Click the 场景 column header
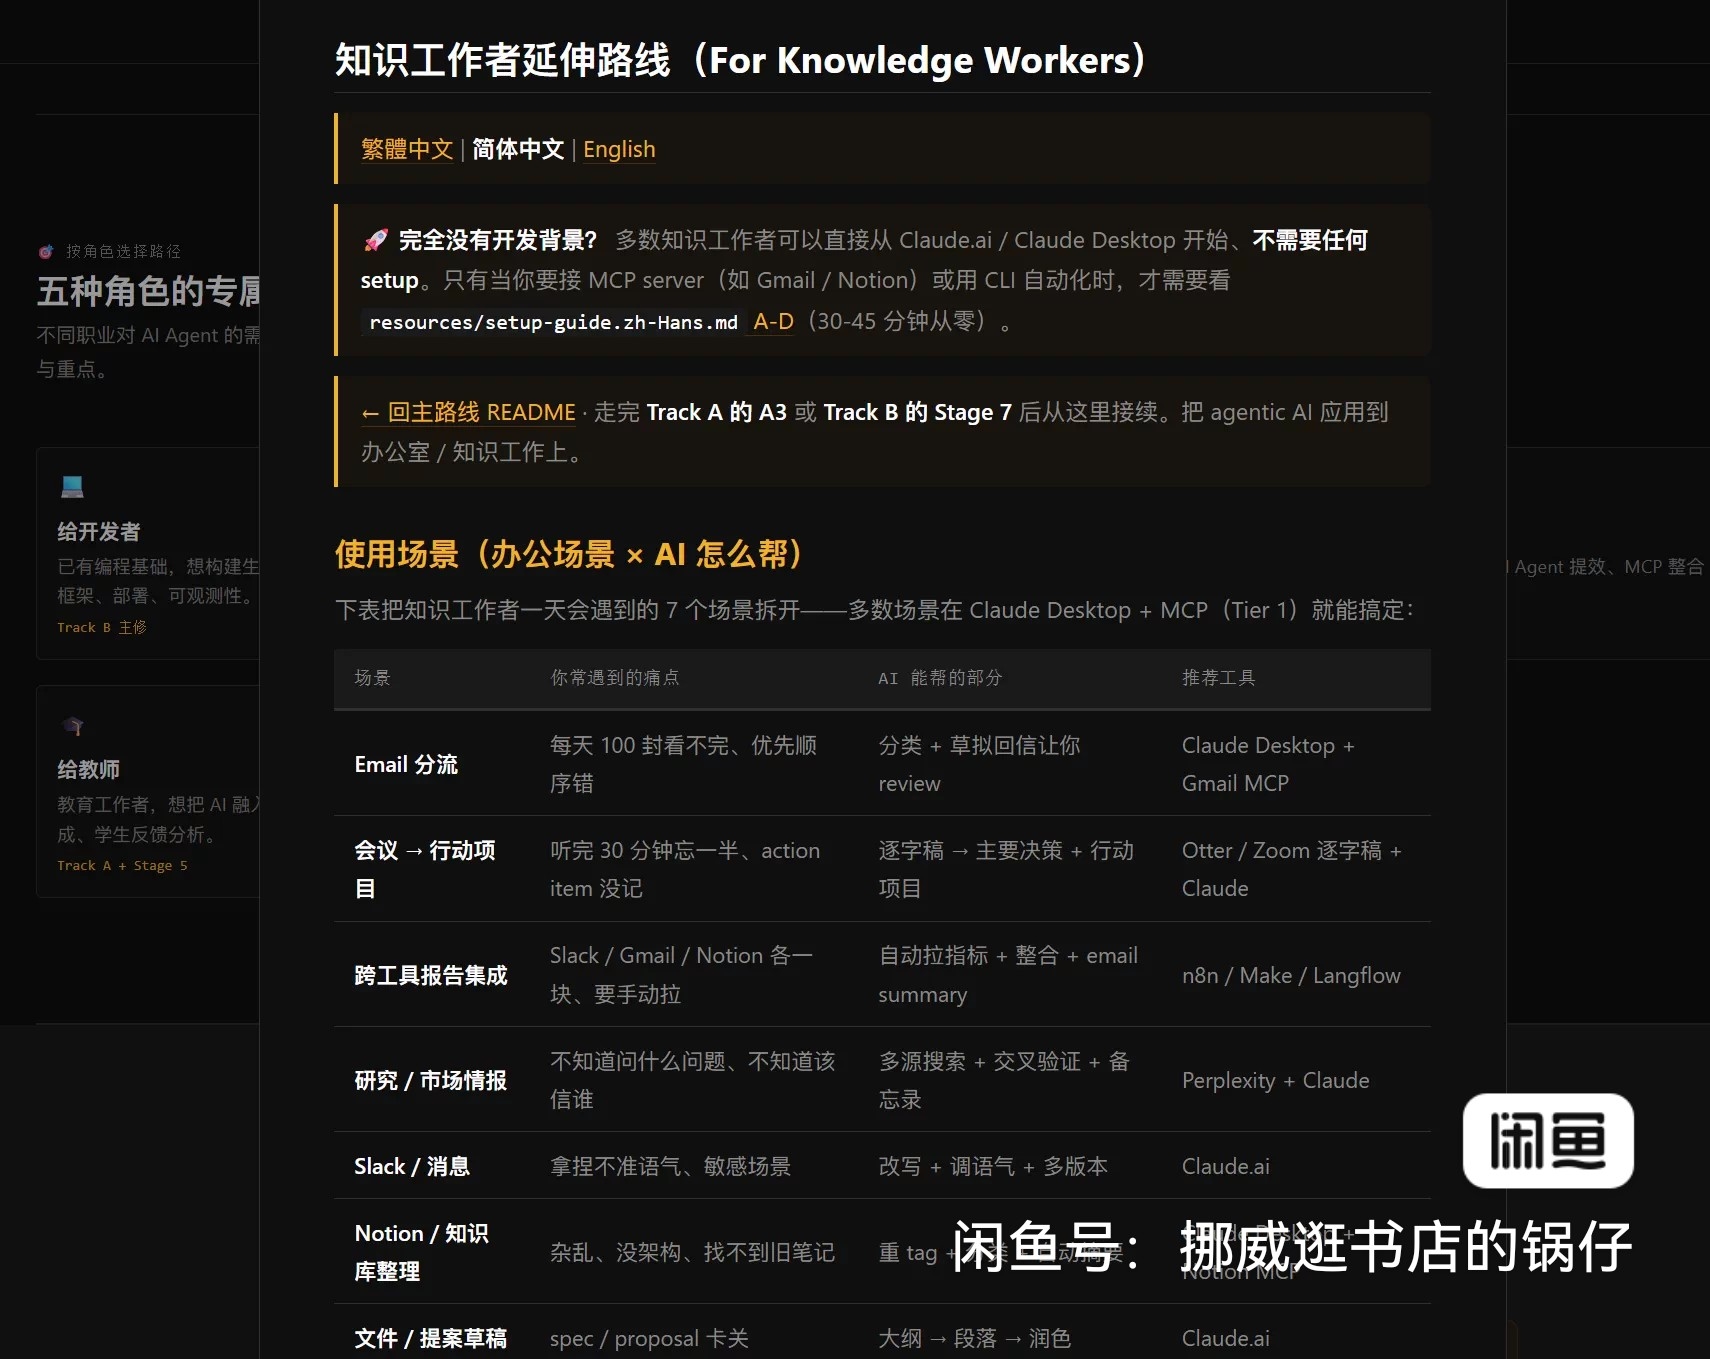The width and height of the screenshot is (1710, 1359). tap(372, 678)
